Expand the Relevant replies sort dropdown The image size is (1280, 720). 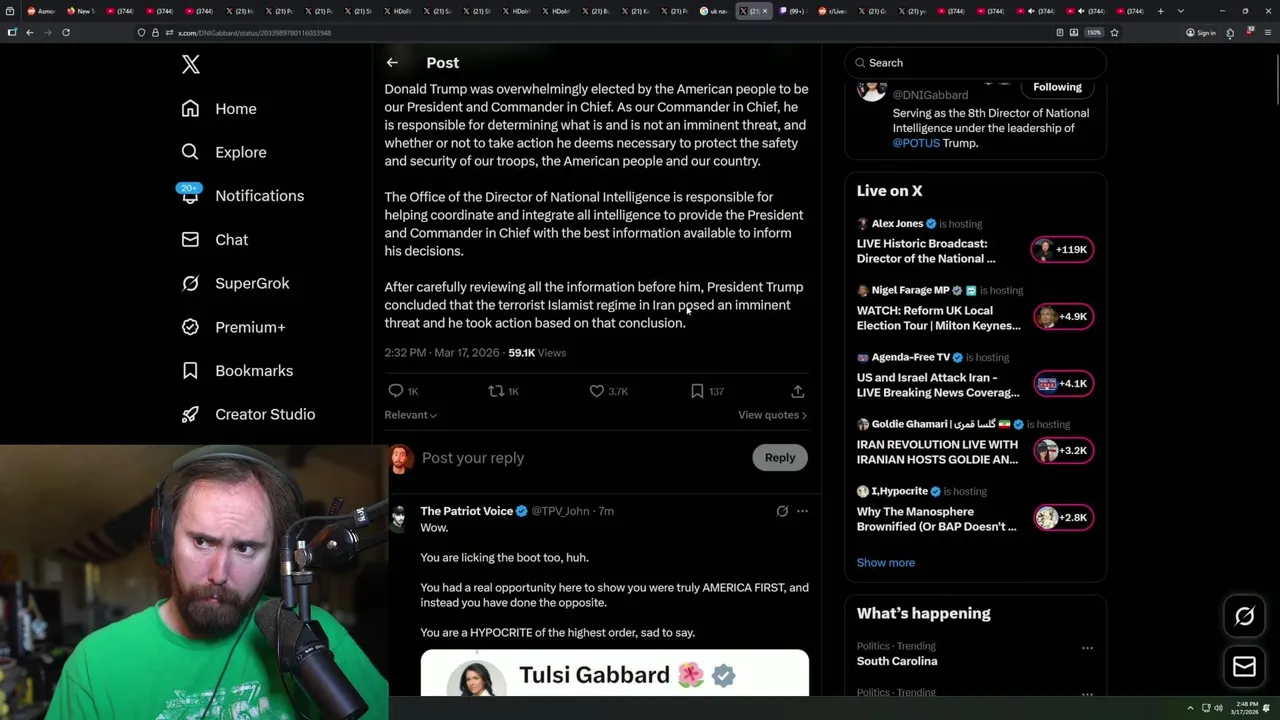coord(410,415)
